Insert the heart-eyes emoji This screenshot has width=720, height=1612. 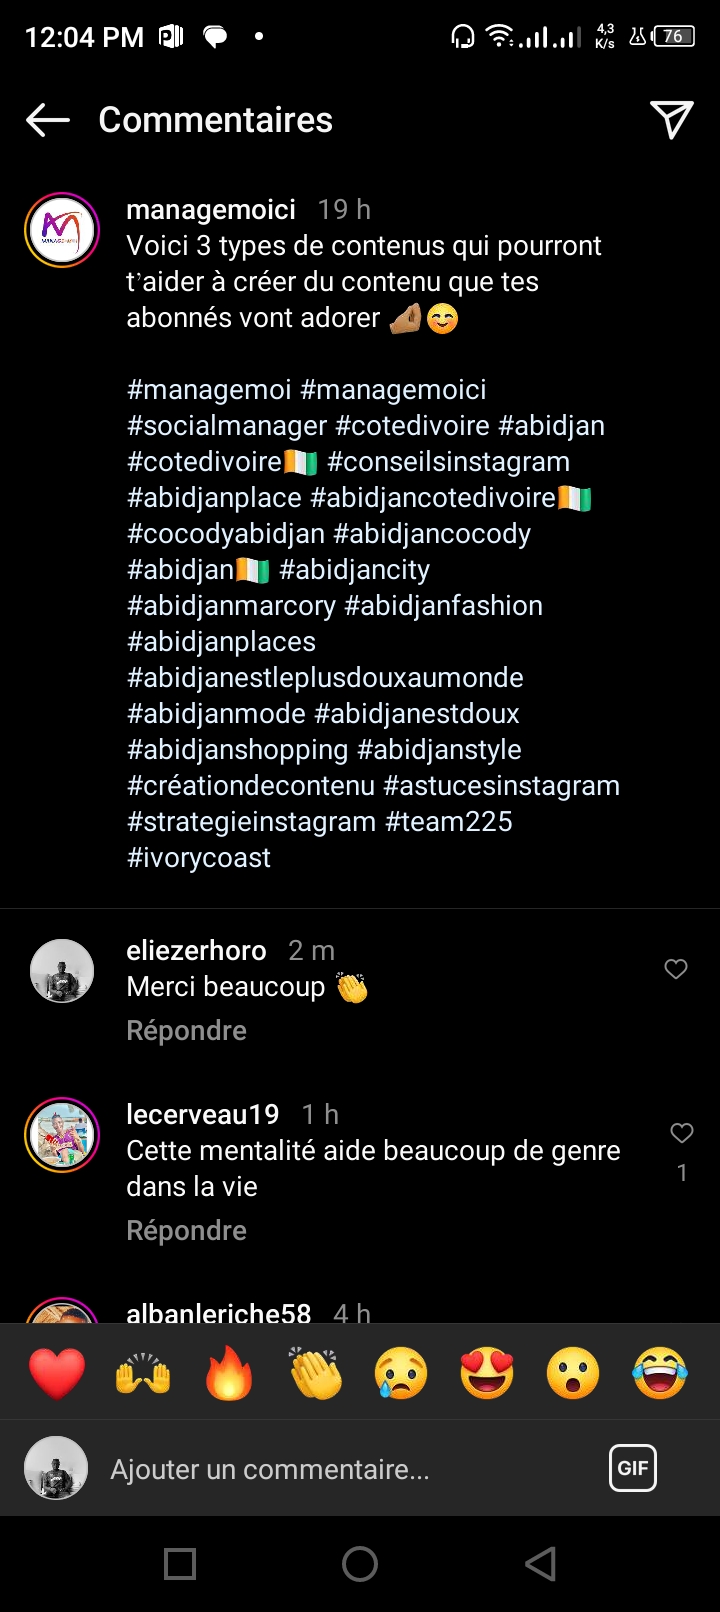click(x=487, y=1372)
